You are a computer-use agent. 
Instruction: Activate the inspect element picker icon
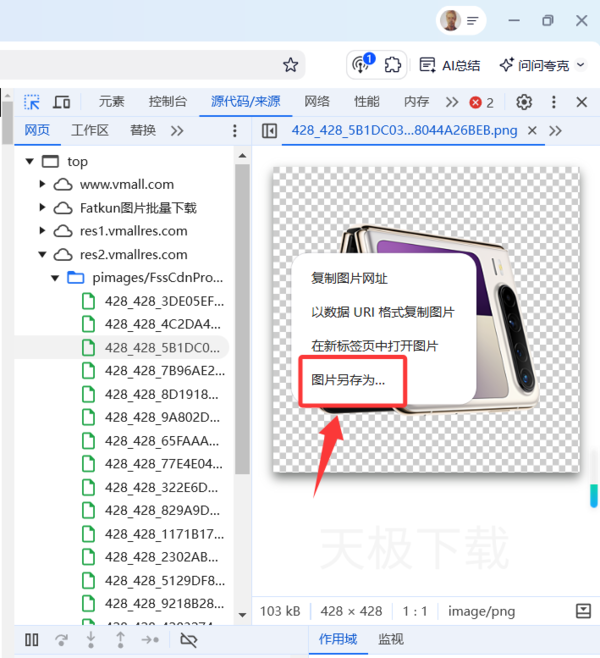pyautogui.click(x=32, y=102)
